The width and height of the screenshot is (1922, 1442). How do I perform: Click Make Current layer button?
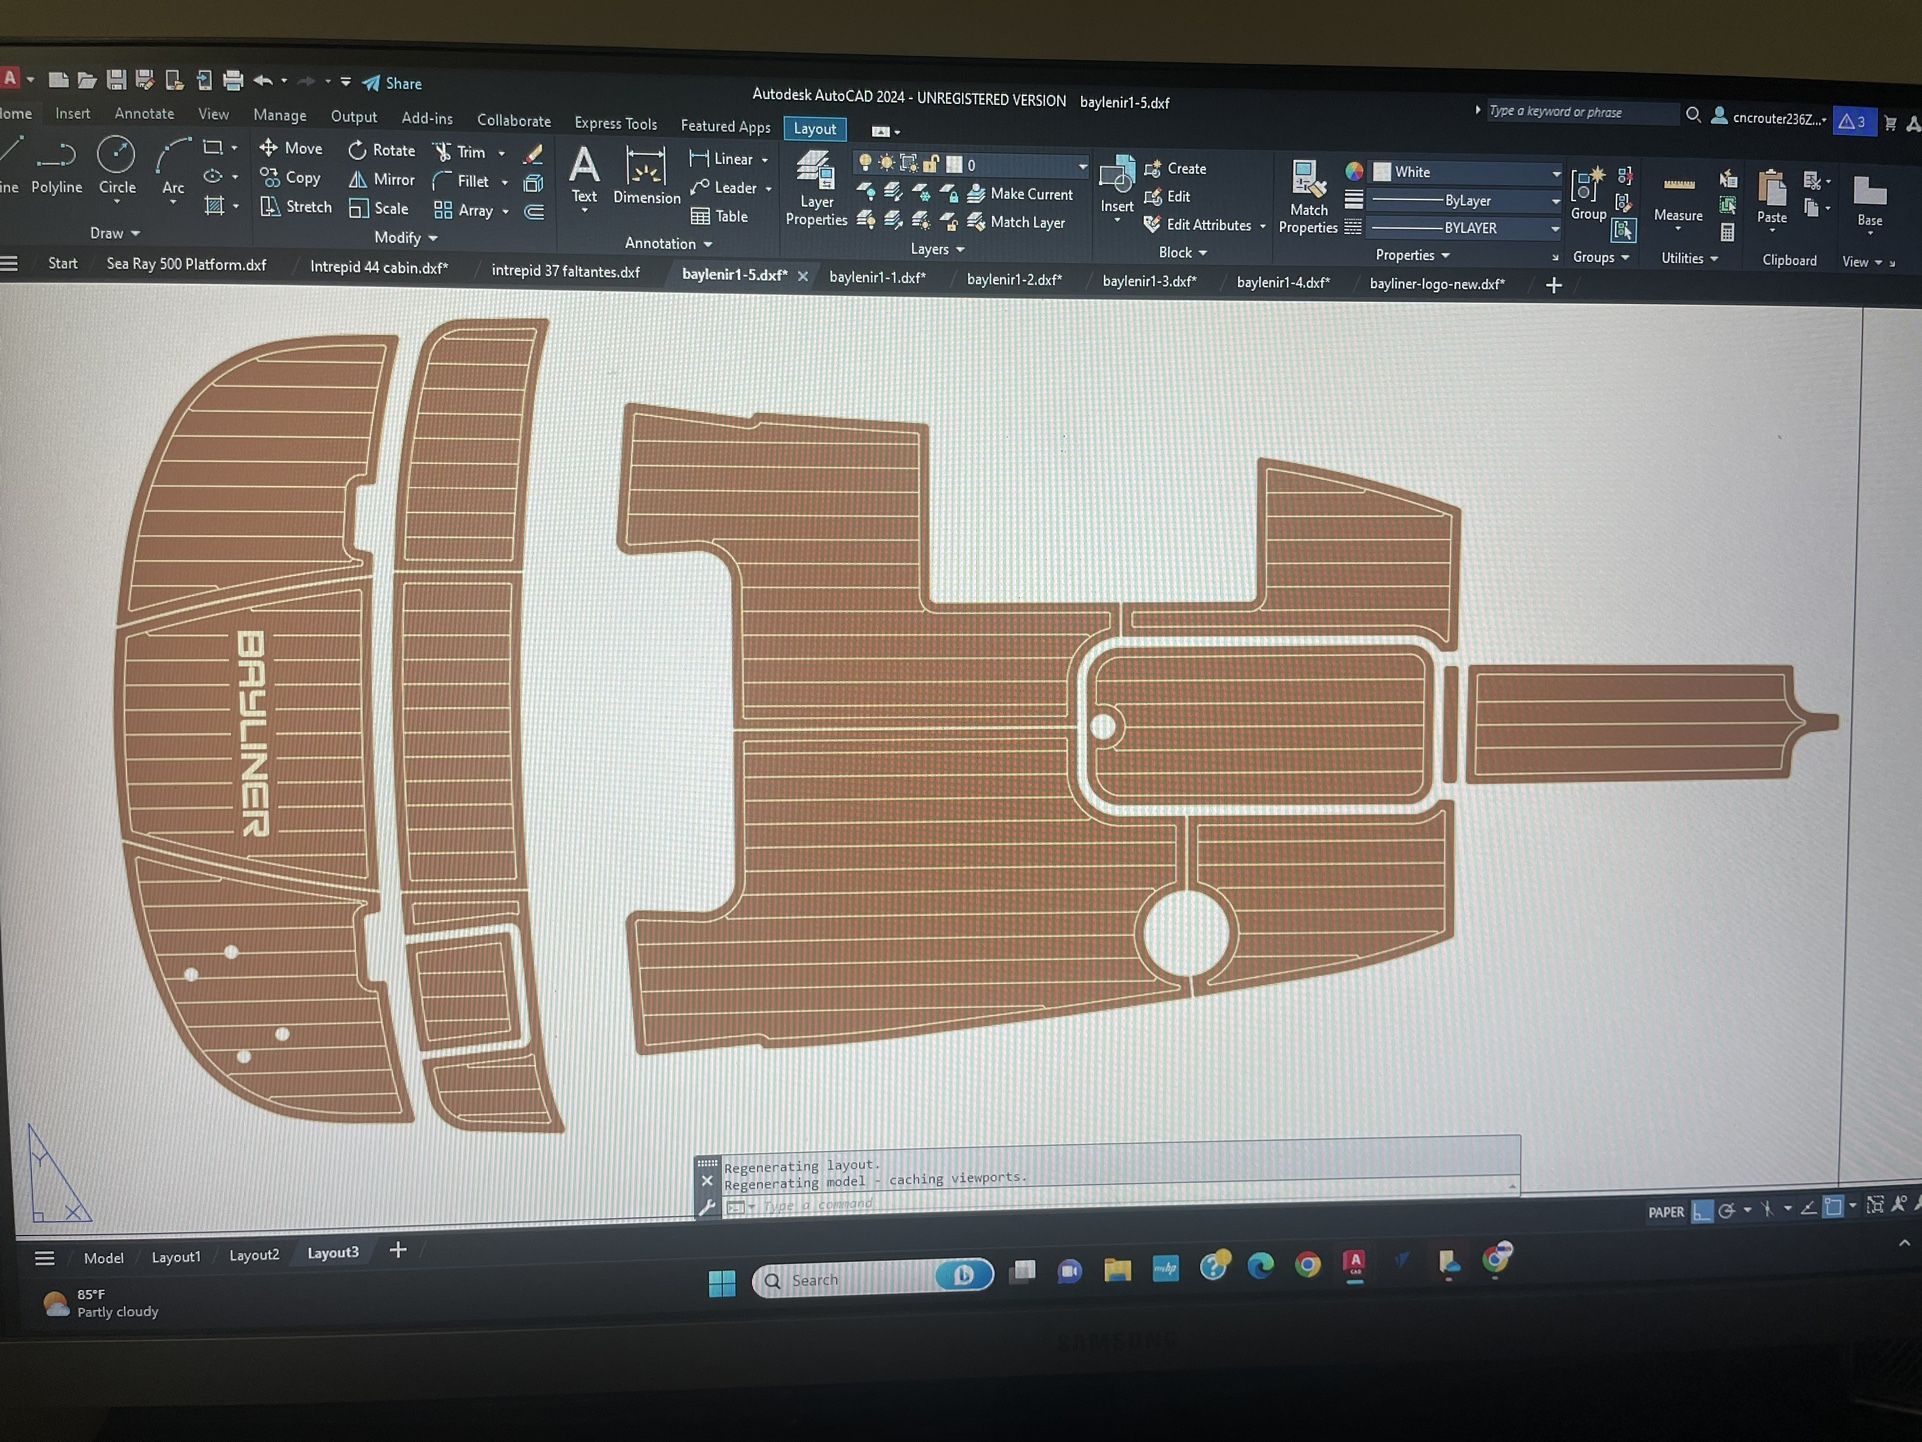tap(1020, 194)
